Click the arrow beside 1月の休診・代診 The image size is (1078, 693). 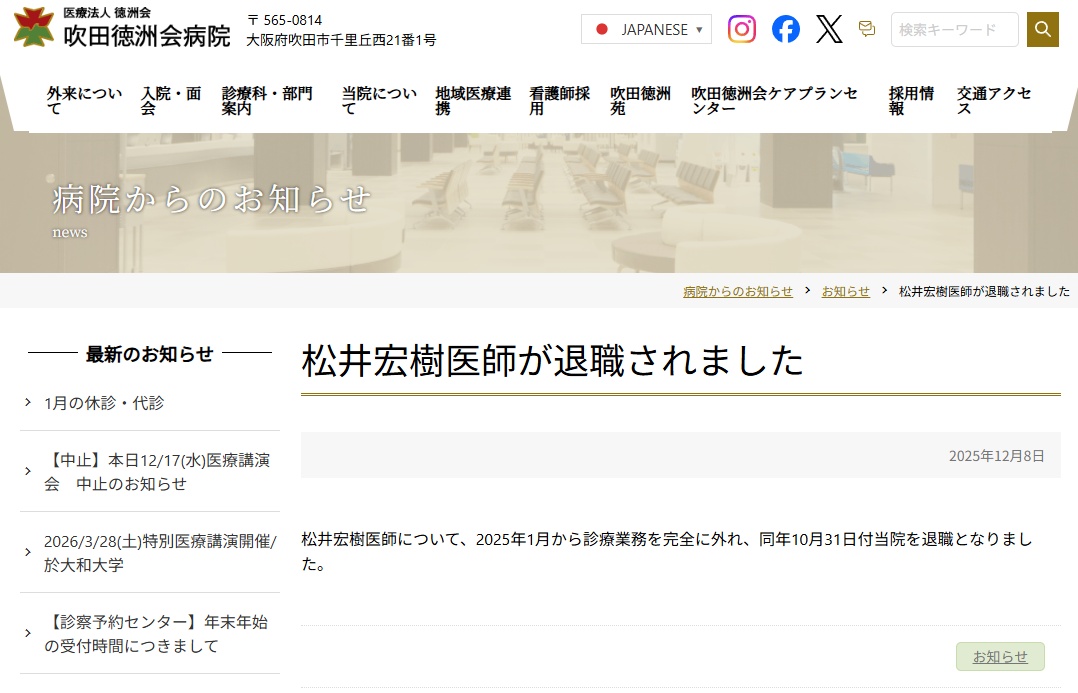[x=28, y=403]
